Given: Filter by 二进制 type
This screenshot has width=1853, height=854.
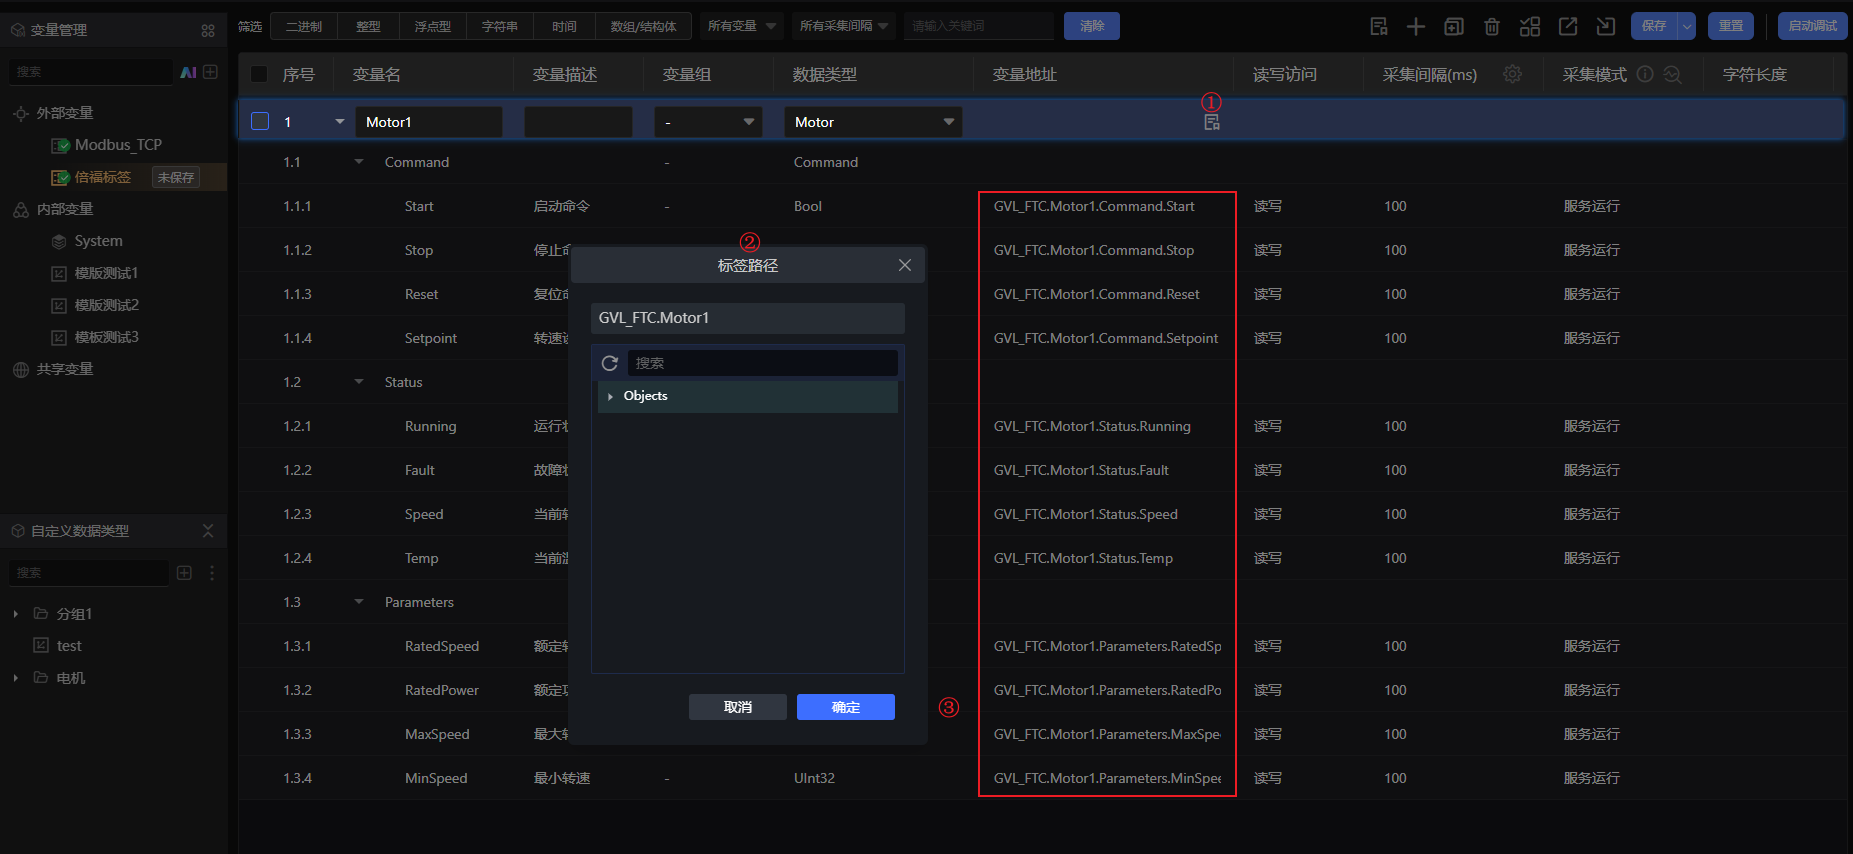Looking at the screenshot, I should click(x=304, y=26).
